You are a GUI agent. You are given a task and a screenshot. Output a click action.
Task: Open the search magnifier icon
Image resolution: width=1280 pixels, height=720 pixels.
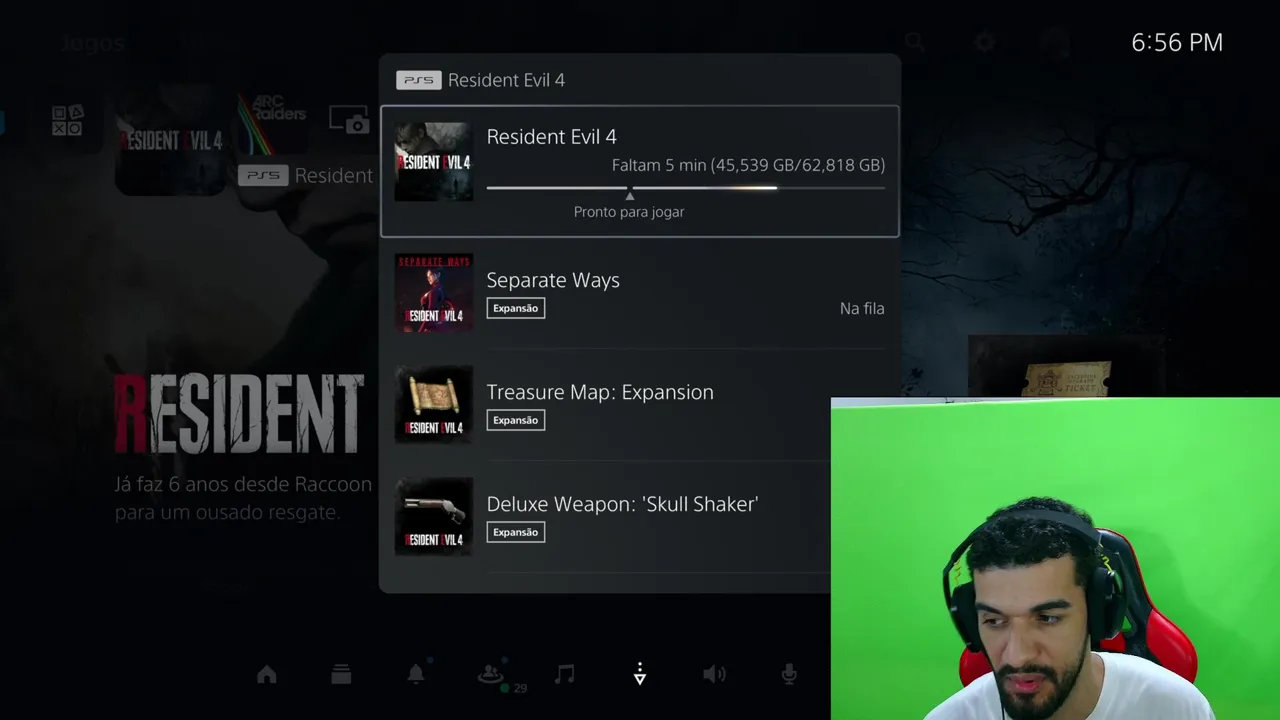coord(915,42)
